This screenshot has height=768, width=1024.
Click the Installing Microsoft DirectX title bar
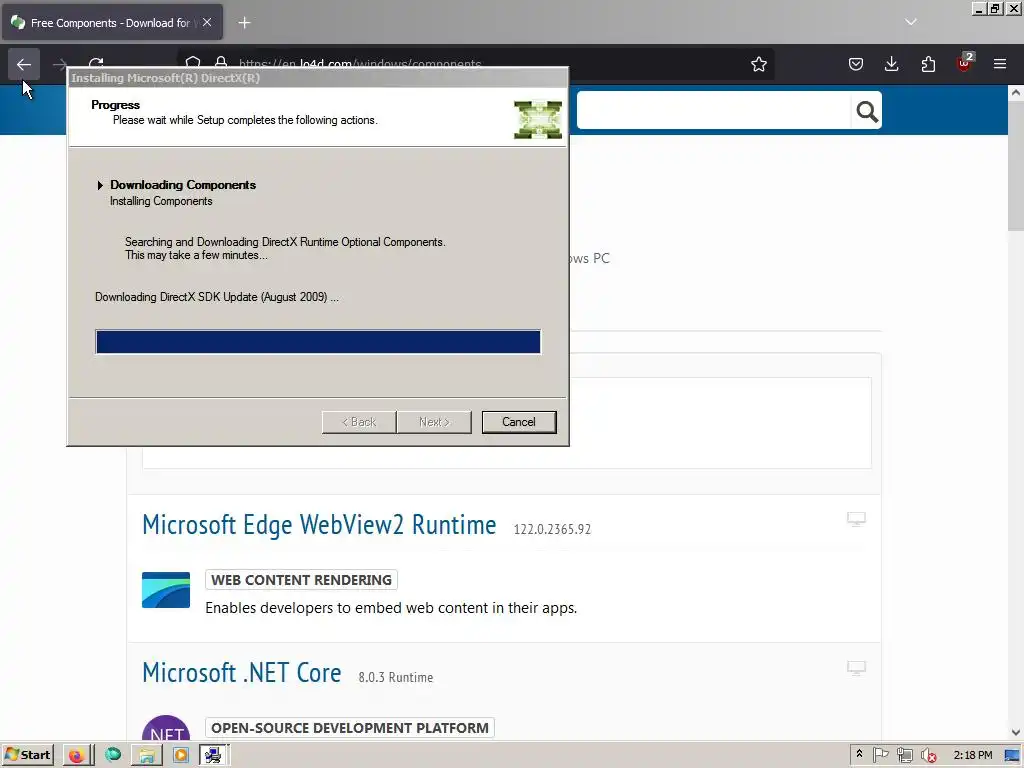coord(317,78)
